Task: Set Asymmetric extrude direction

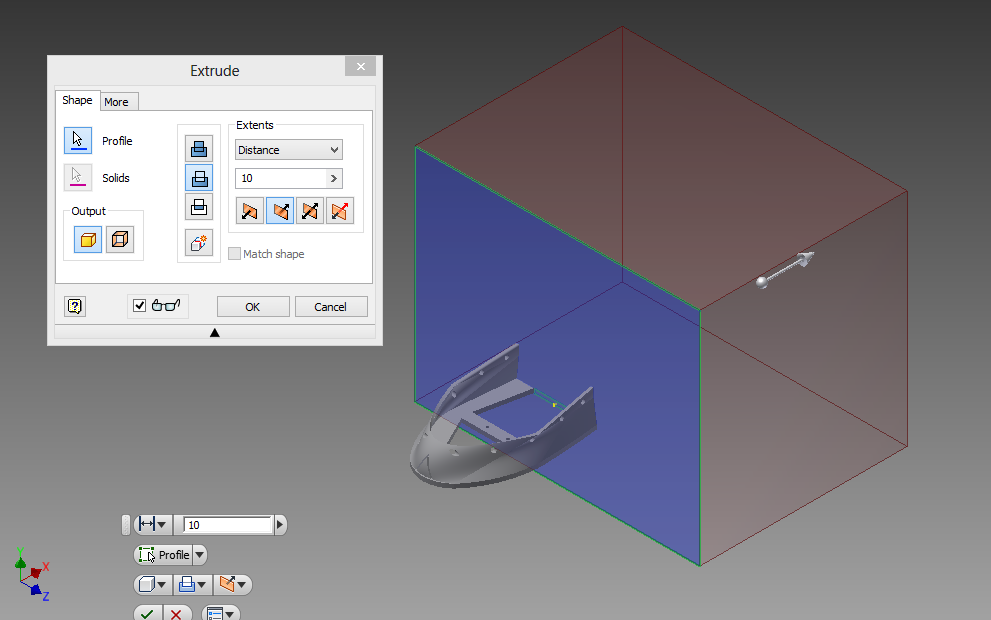Action: click(340, 211)
